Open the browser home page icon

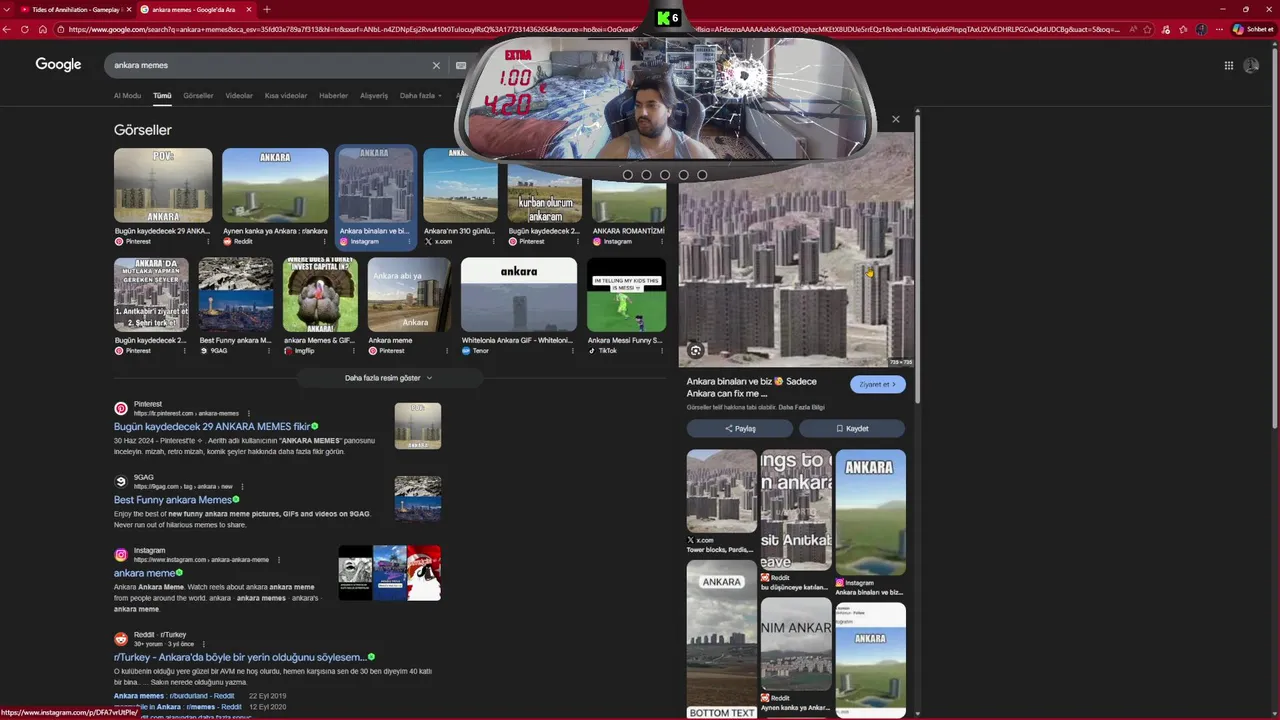[x=42, y=29]
